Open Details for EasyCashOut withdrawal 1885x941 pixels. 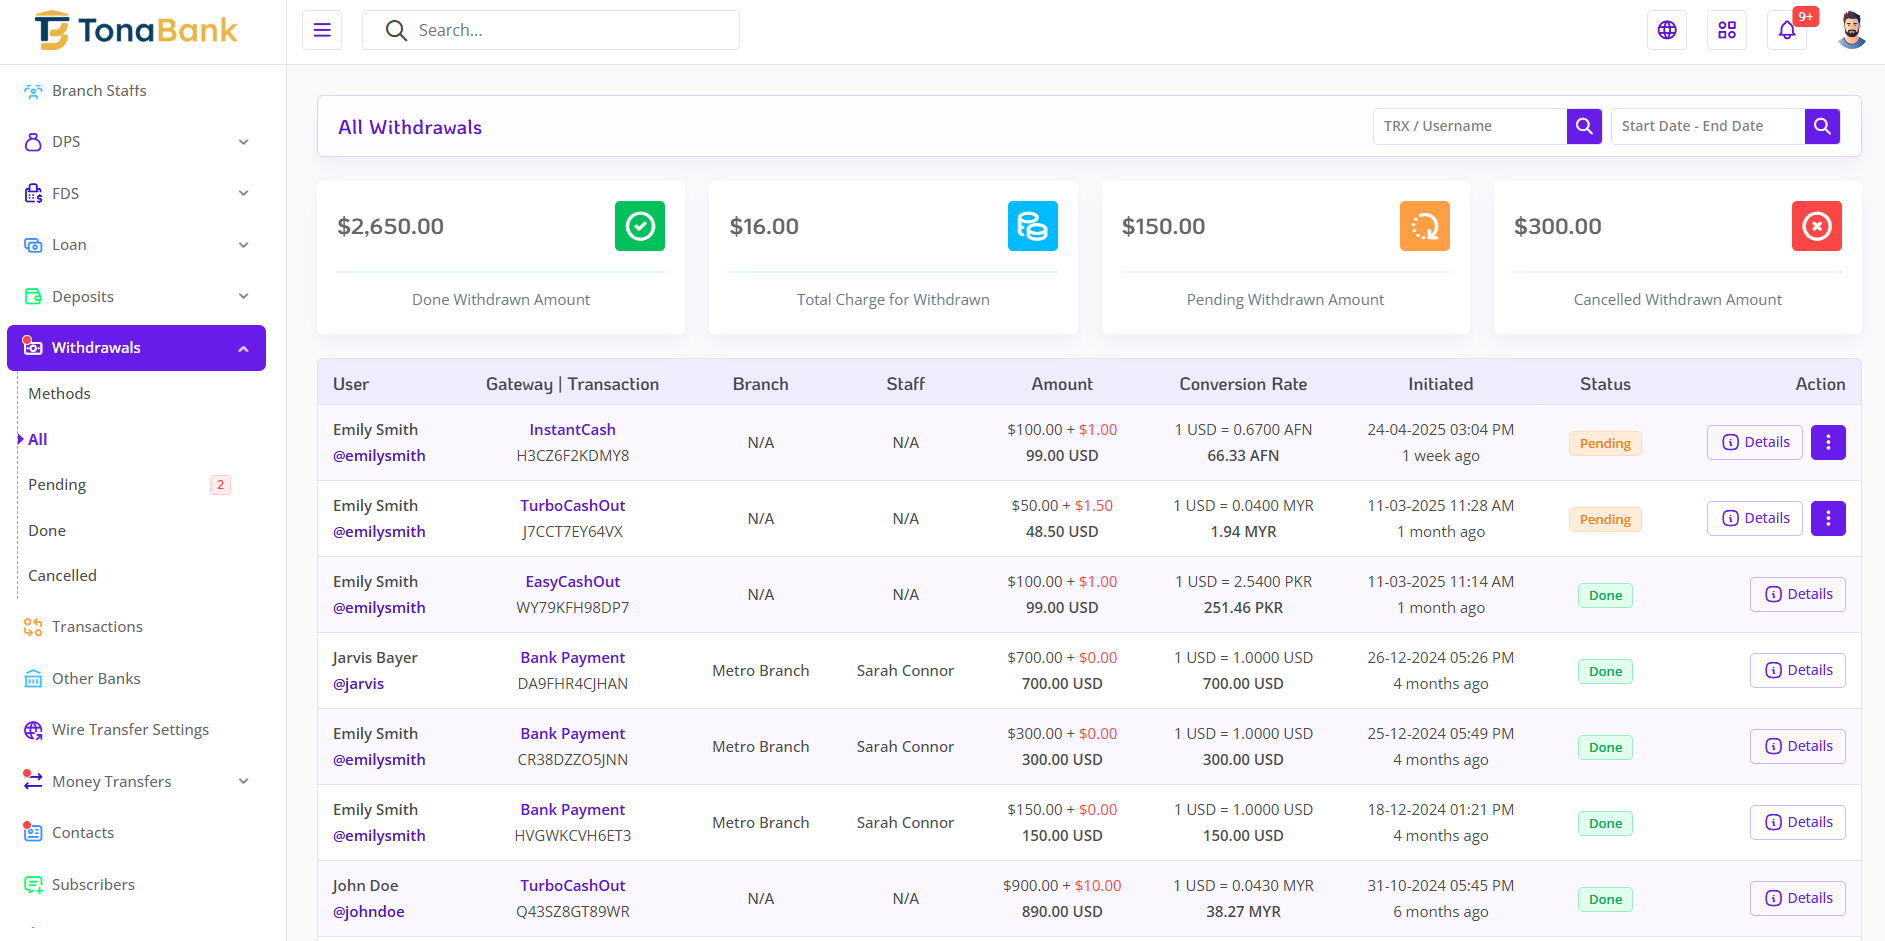[1797, 594]
